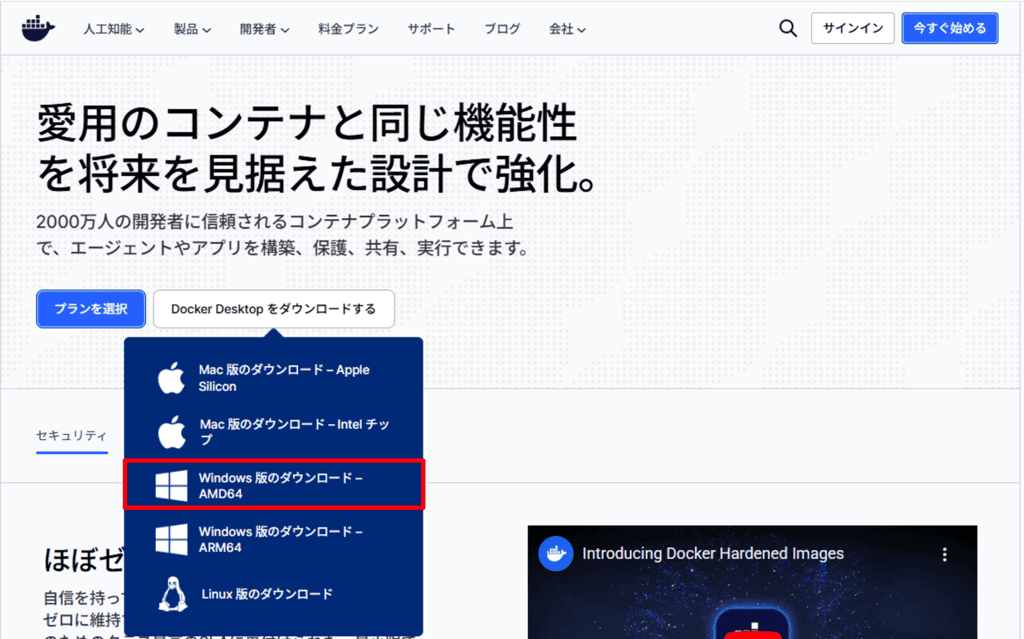Click the サインイン button
This screenshot has height=639, width=1024.
click(x=852, y=28)
